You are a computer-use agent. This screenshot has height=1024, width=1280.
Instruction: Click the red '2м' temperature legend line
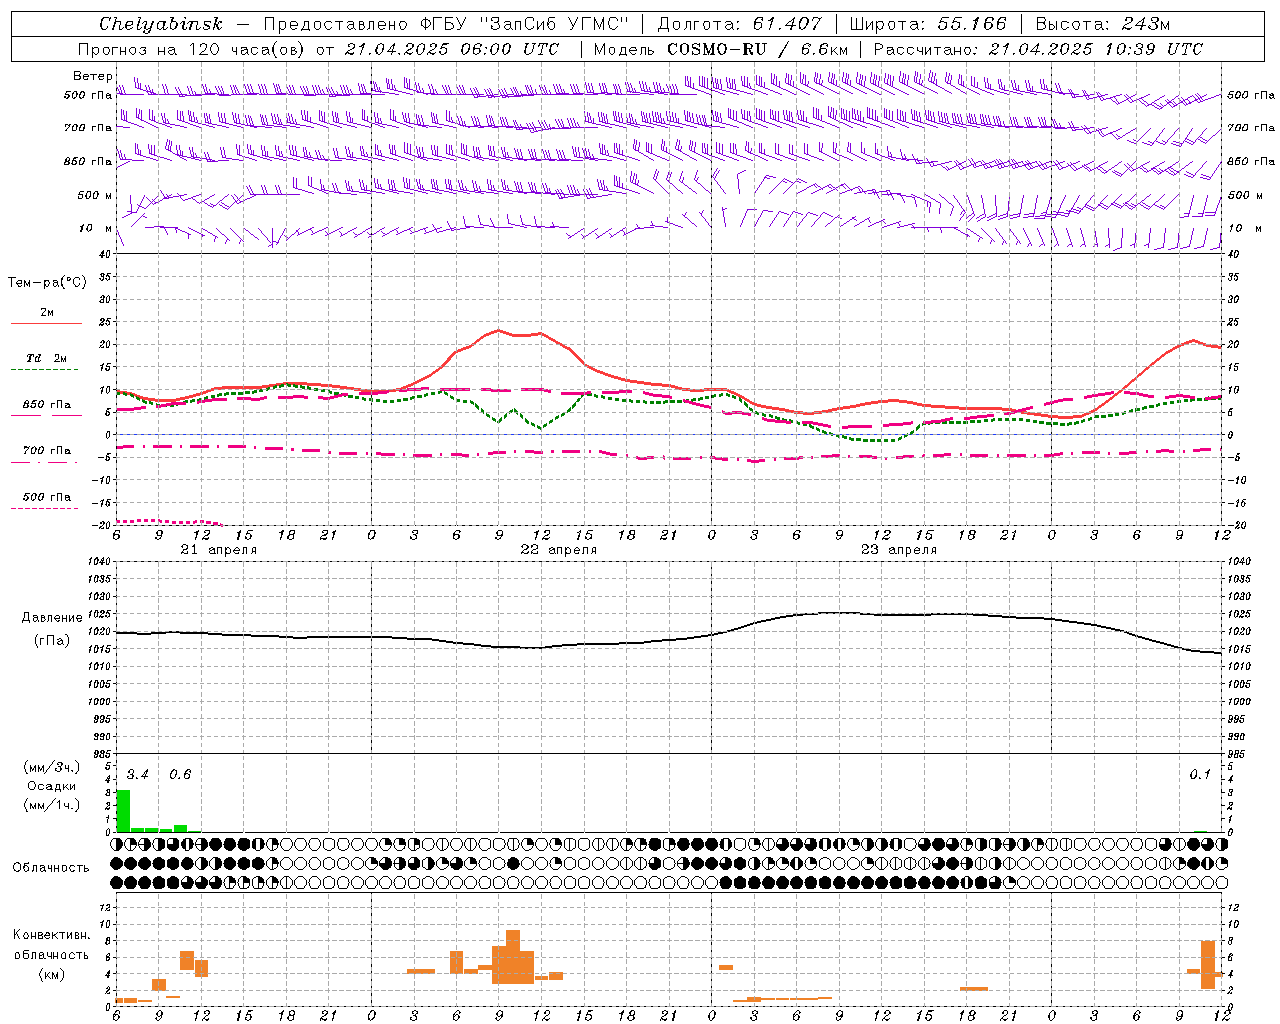coord(46,323)
